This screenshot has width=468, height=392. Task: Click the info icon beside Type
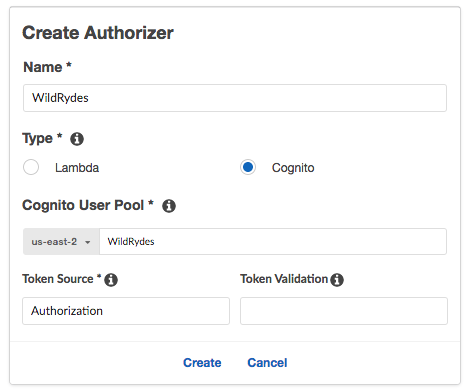[77, 139]
